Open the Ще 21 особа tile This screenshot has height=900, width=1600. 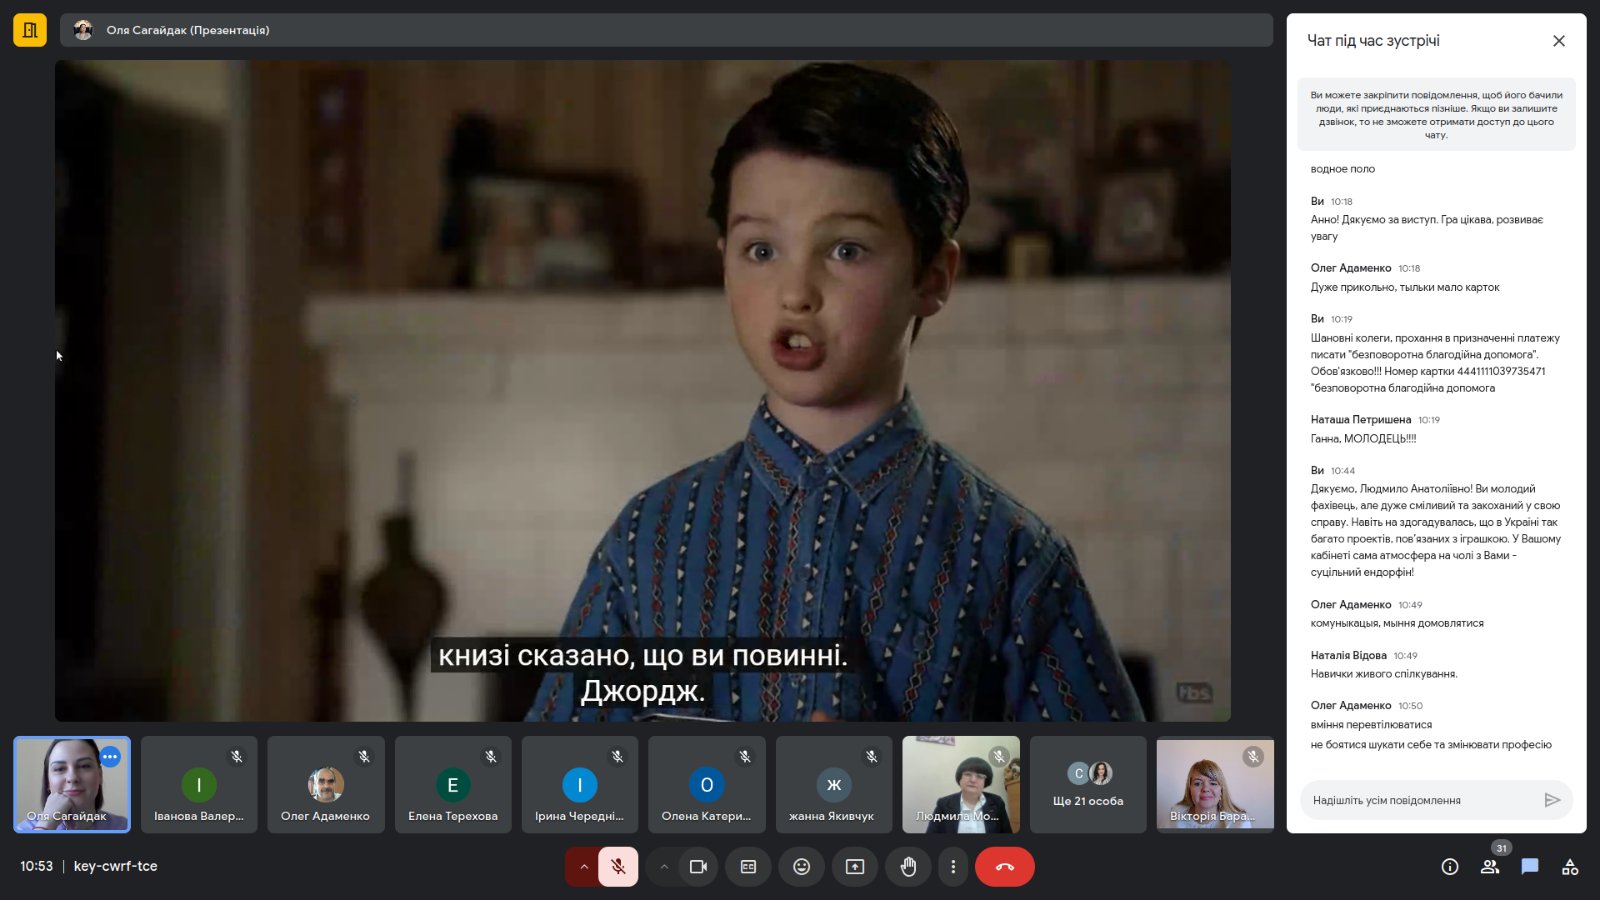[1088, 785]
